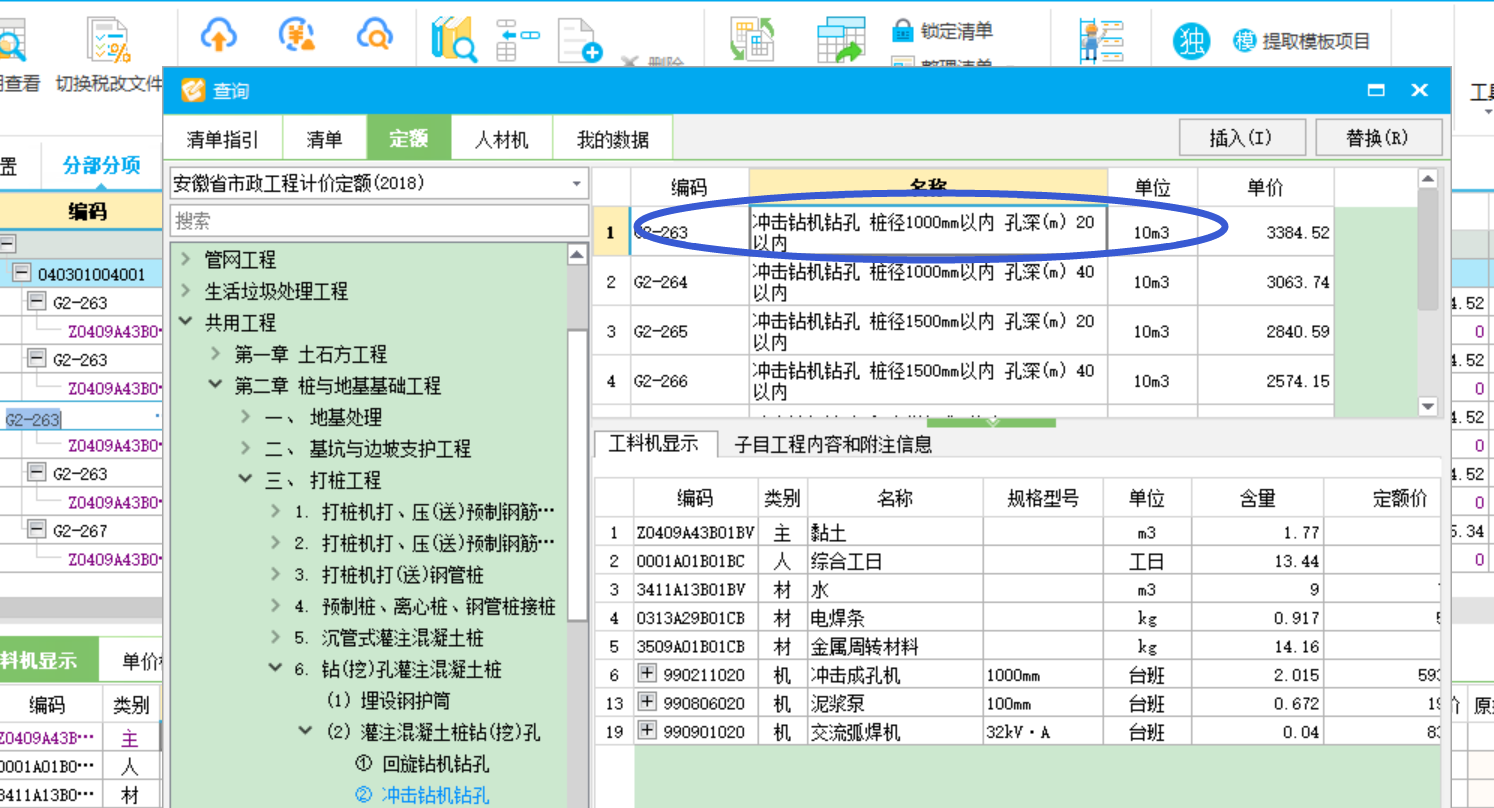1494x808 pixels.
Task: Click the worker-on-ladder toolbar icon
Action: click(1103, 40)
